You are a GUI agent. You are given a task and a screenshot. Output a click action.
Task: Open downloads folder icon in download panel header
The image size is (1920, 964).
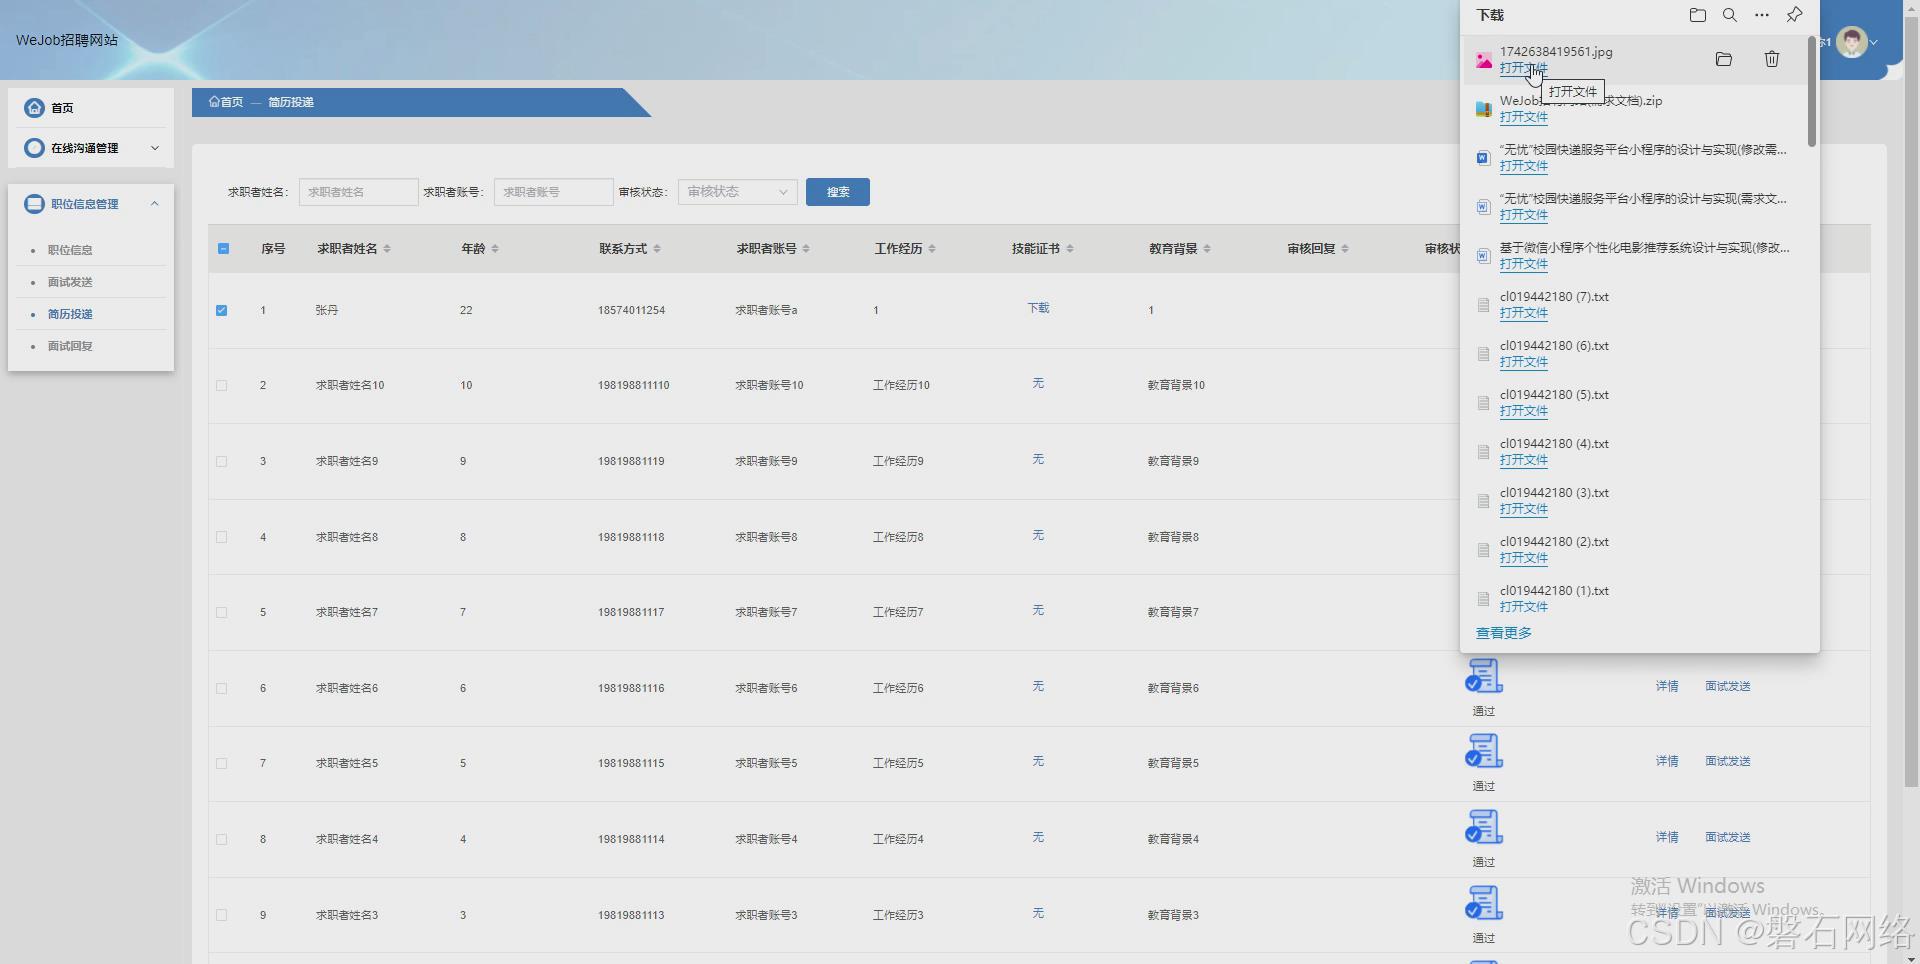(x=1697, y=15)
